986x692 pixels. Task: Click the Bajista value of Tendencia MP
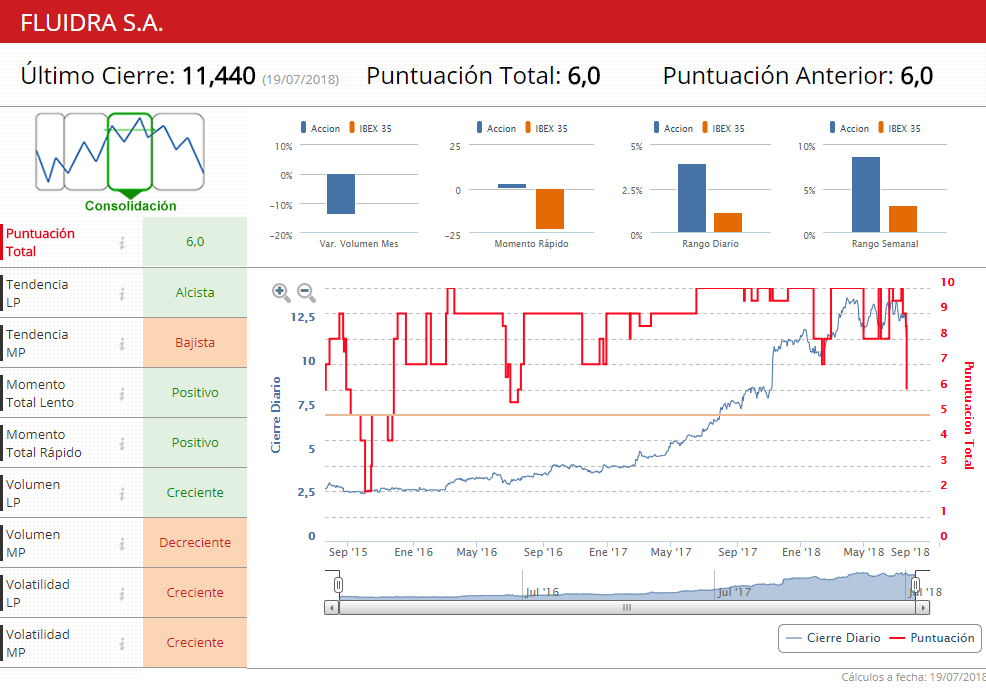point(195,343)
